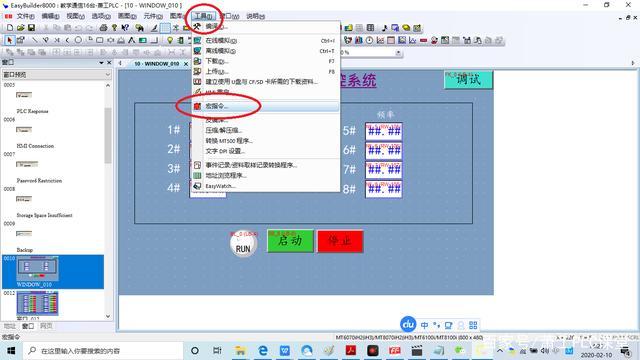Open 建立使用U盘与CF/SD卡下载资料 entry
The width and height of the screenshot is (640, 360).
tap(265, 82)
